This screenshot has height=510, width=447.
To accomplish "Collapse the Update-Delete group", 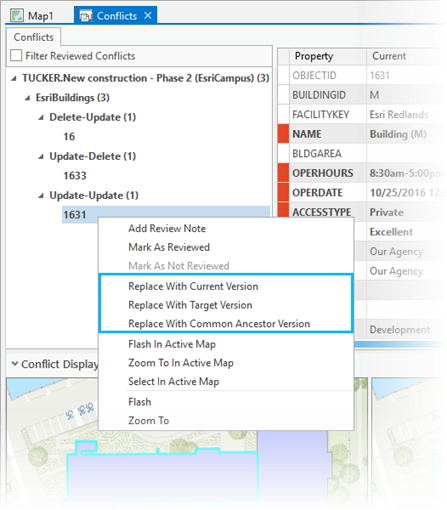I will click(41, 157).
